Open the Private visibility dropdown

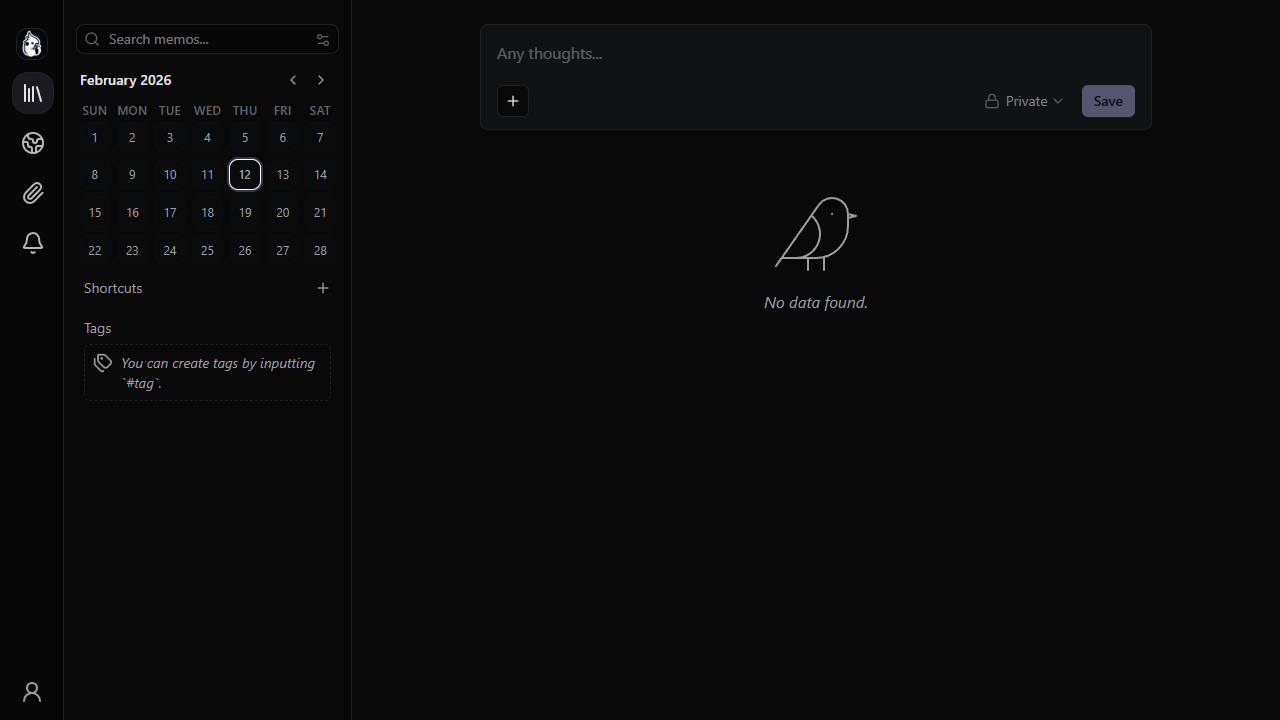point(1024,100)
